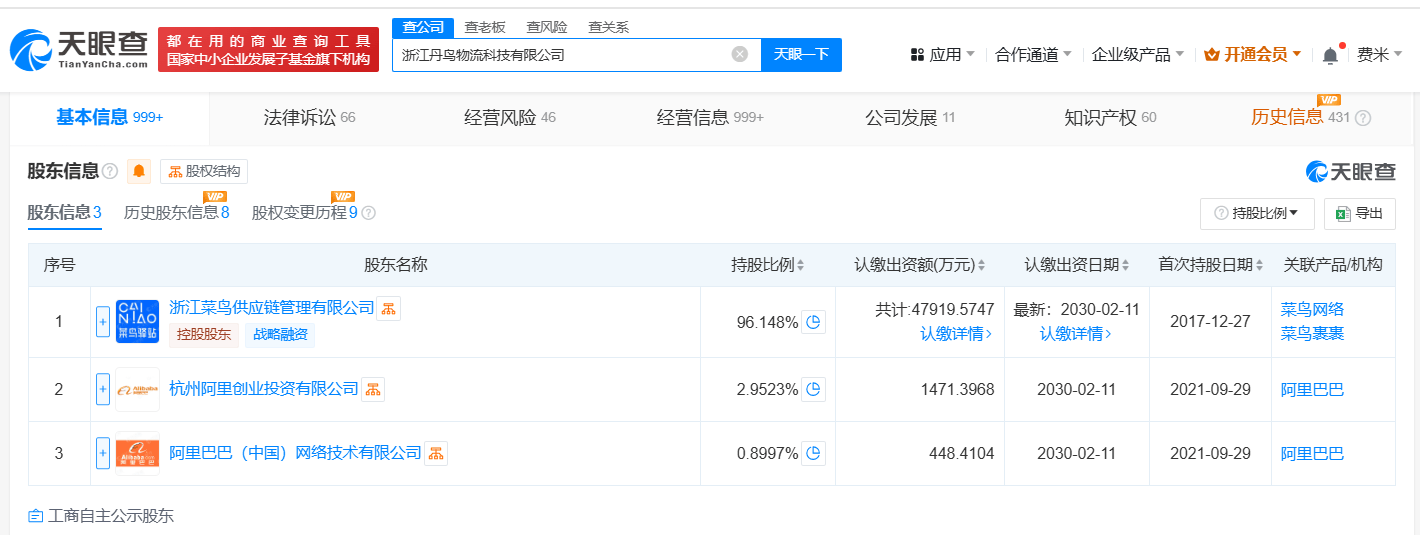This screenshot has width=1420, height=535.
Task: Click orange alert bell beside 股东信息
Action: point(139,171)
